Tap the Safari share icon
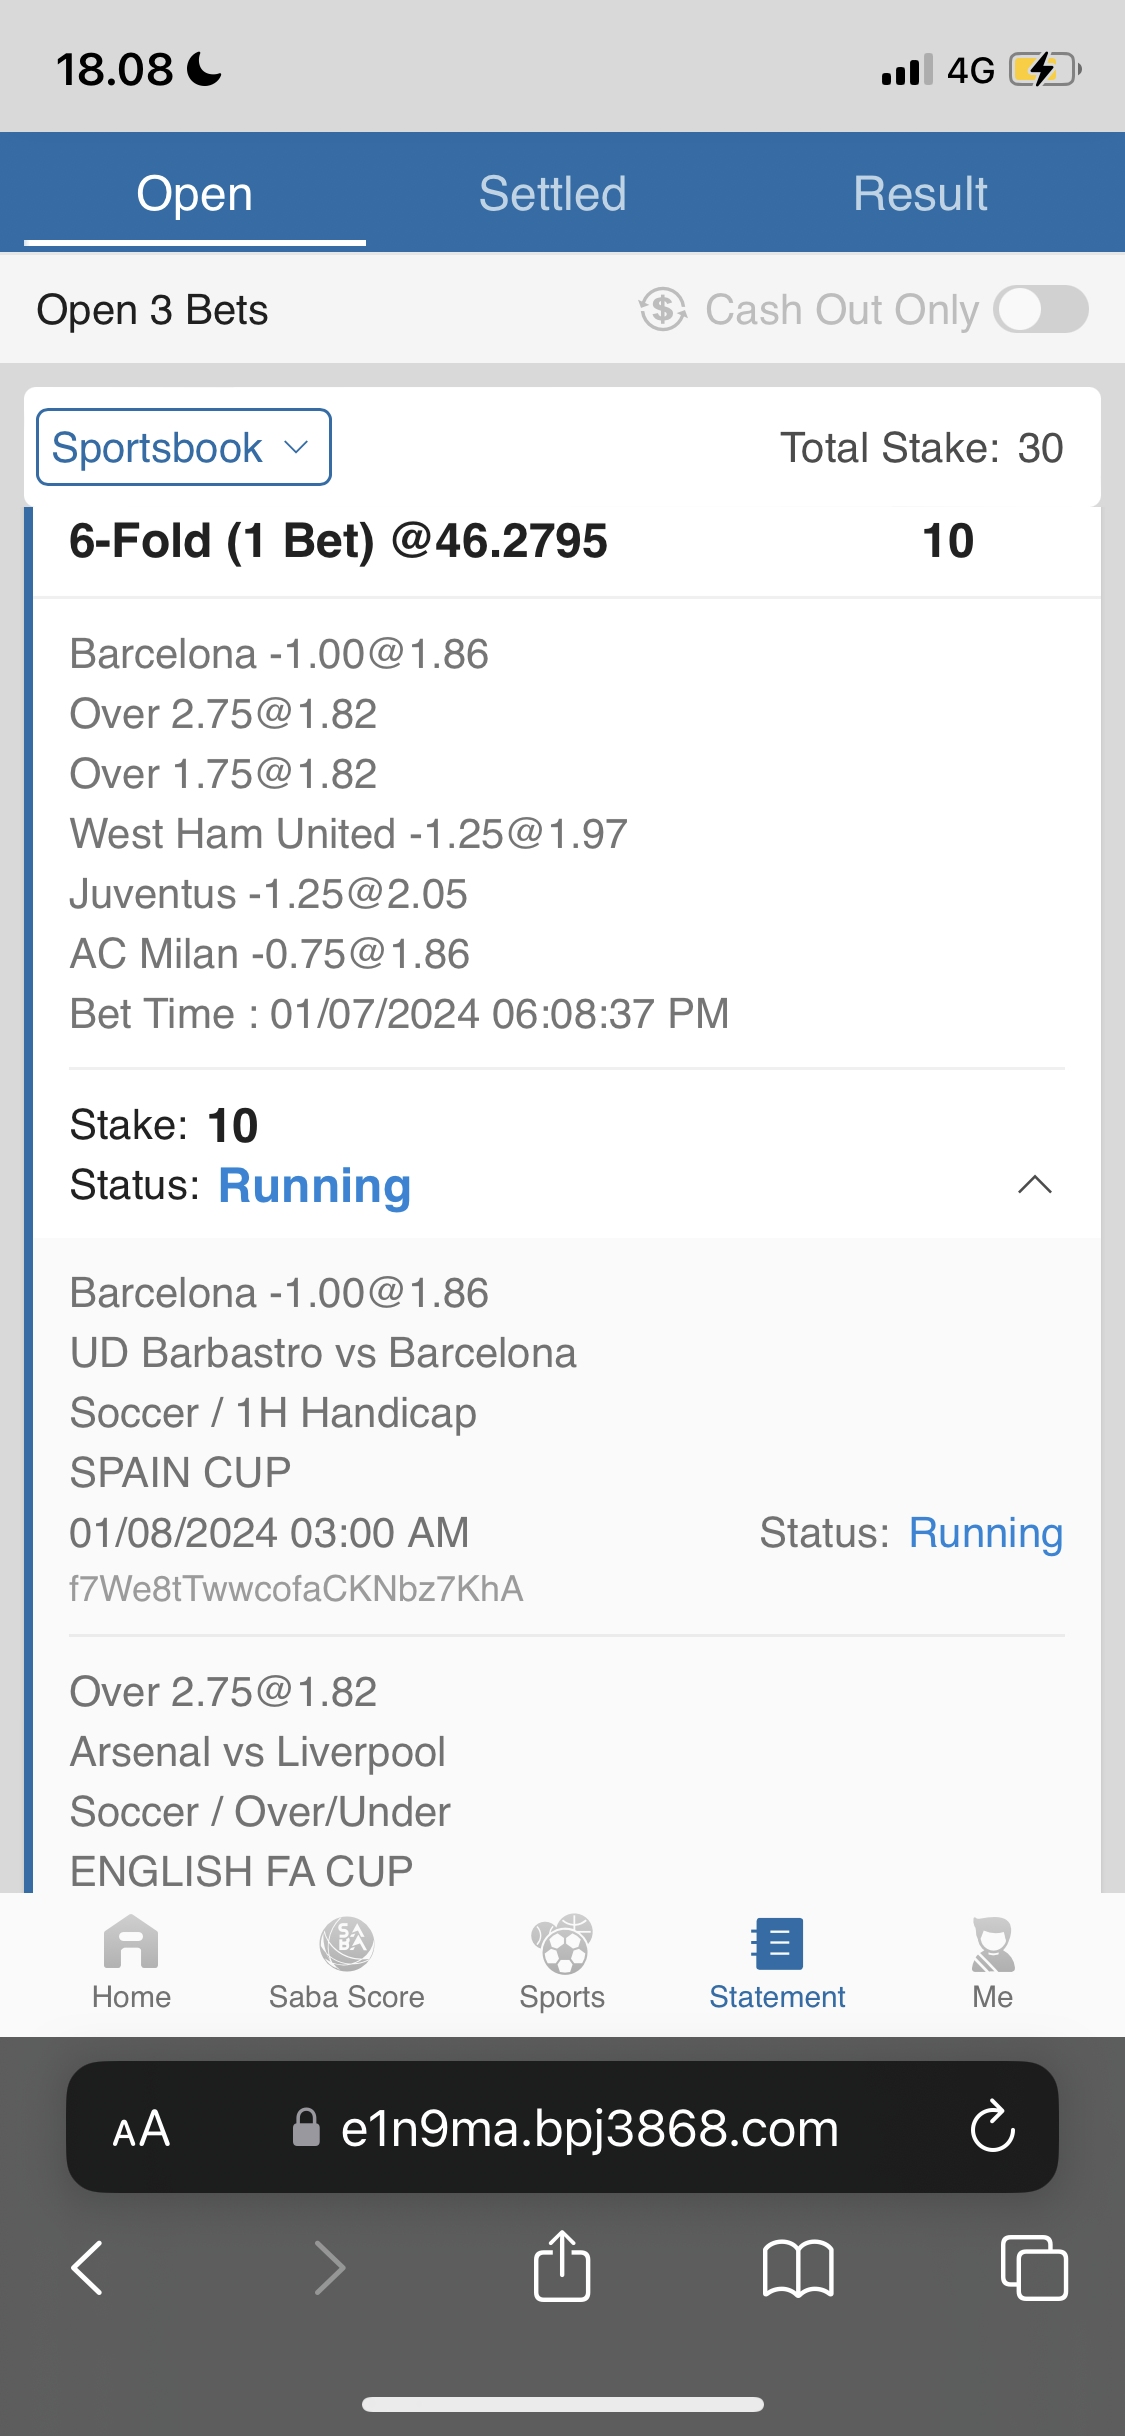 coord(562,2267)
